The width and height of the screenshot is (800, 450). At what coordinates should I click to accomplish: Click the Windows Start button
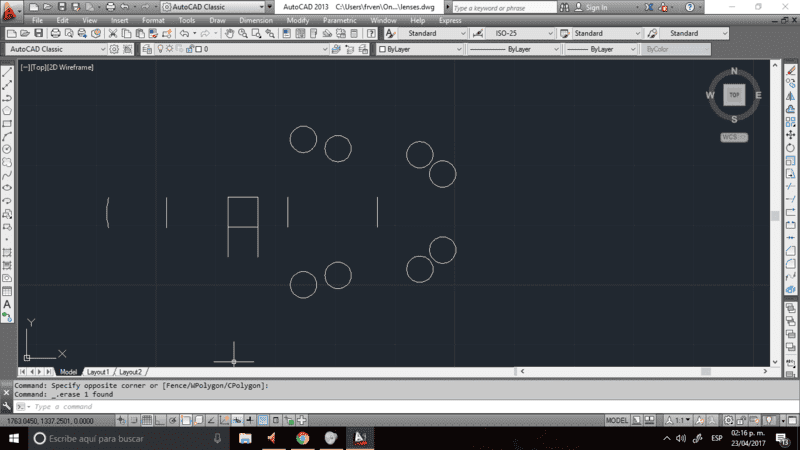pyautogui.click(x=14, y=438)
